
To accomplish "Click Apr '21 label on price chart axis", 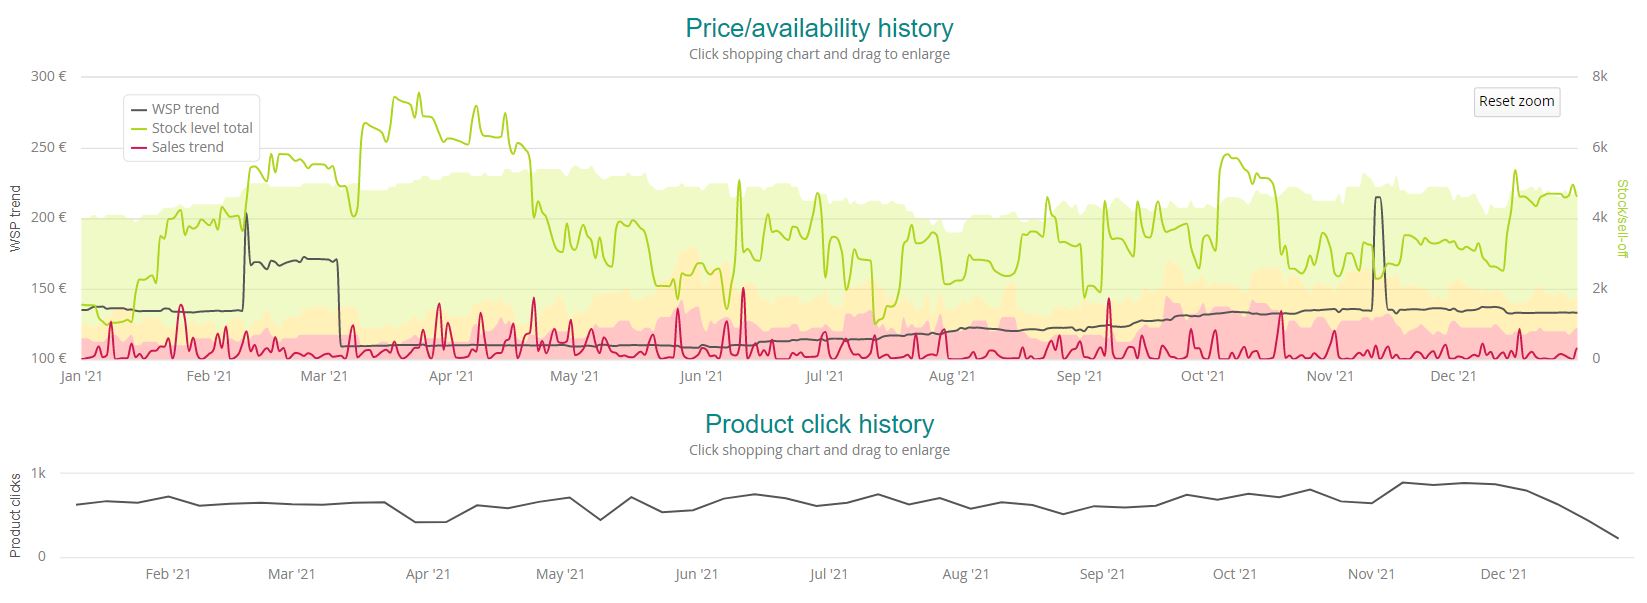I will pyautogui.click(x=451, y=377).
